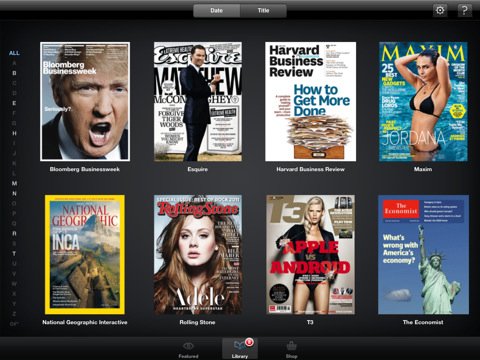
Task: Switch to the Shop tab
Action: coord(291,349)
